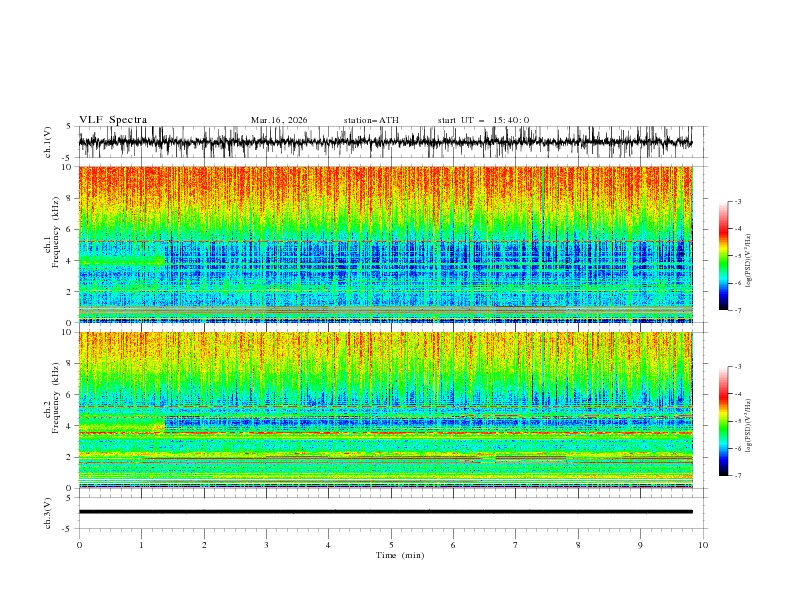Image resolution: width=792 pixels, height=612 pixels.
Task: Click the "-7" tick on the ch.2 color bar
Action: 738,476
